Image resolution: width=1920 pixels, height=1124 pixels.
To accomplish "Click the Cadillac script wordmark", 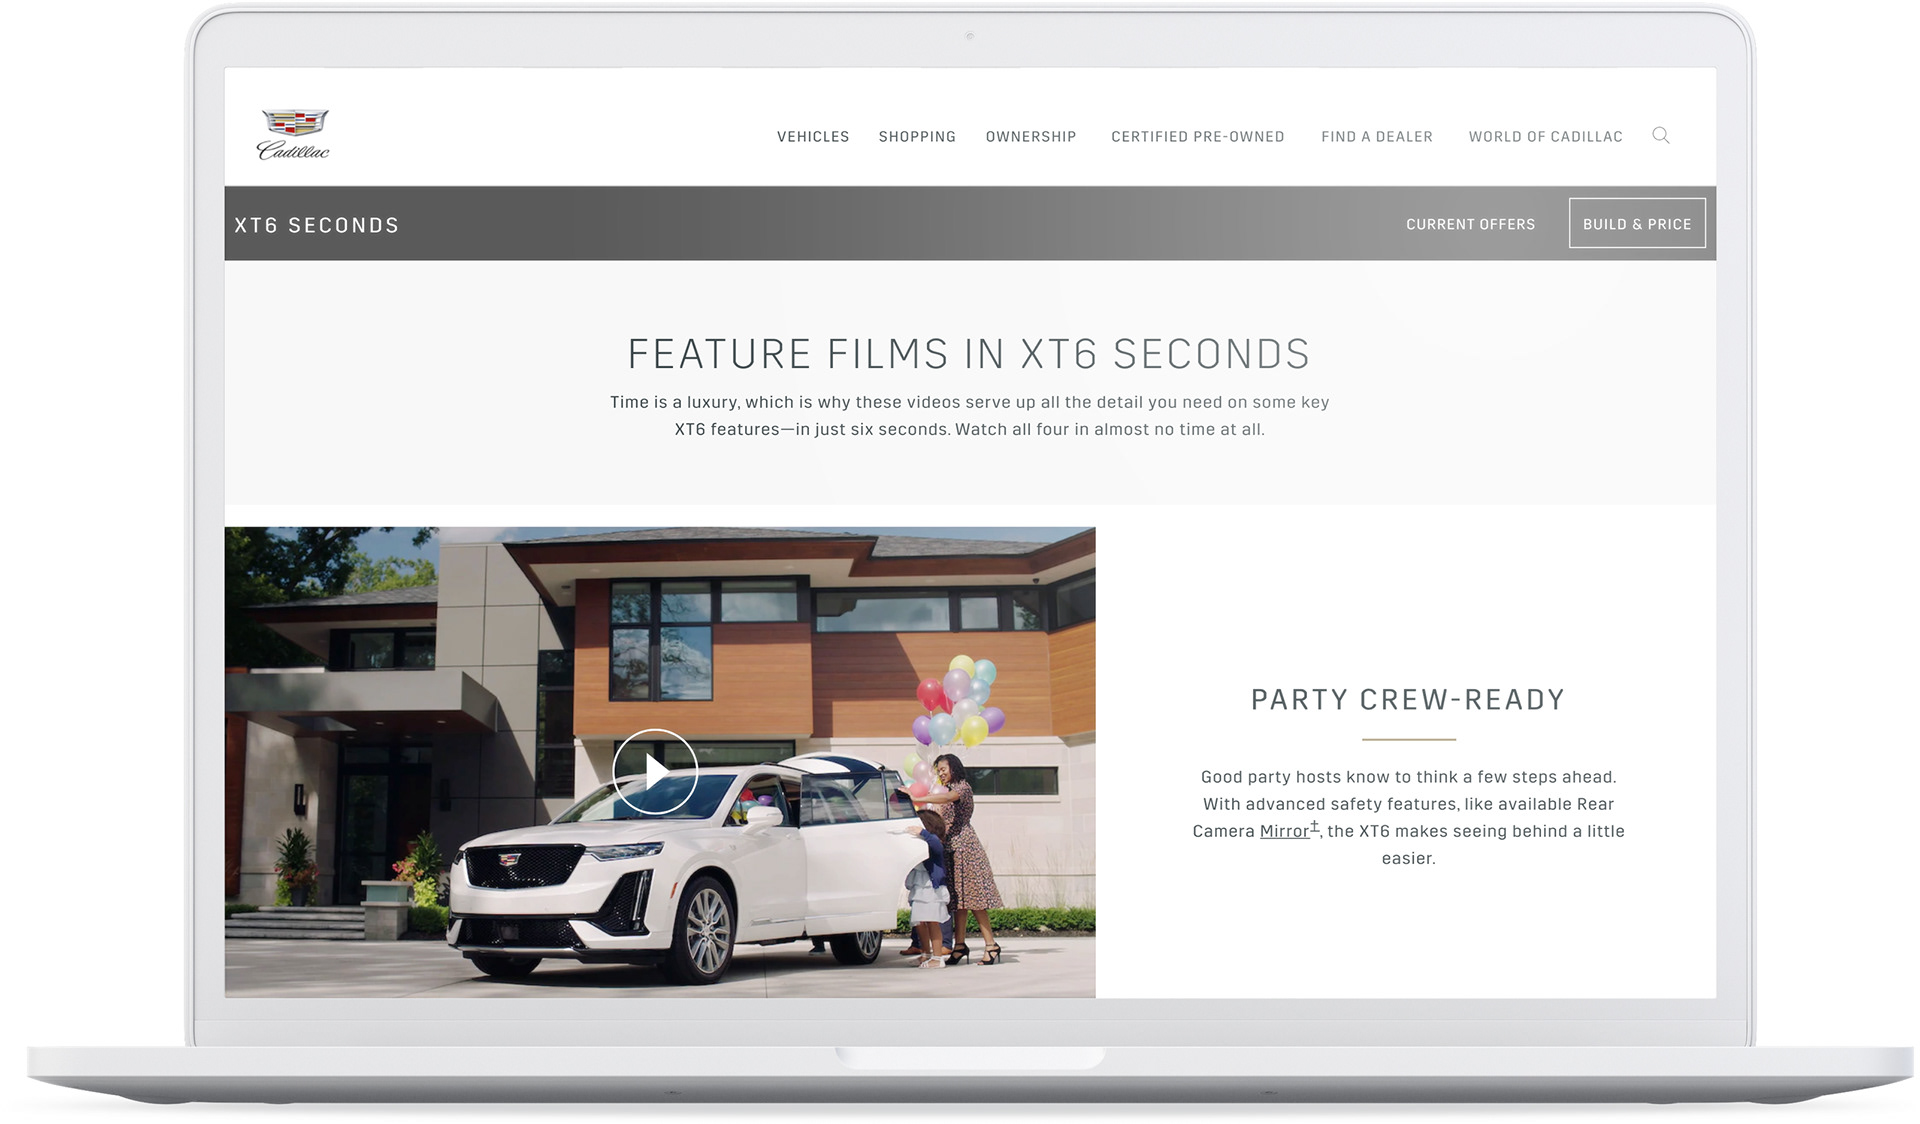I will [293, 151].
